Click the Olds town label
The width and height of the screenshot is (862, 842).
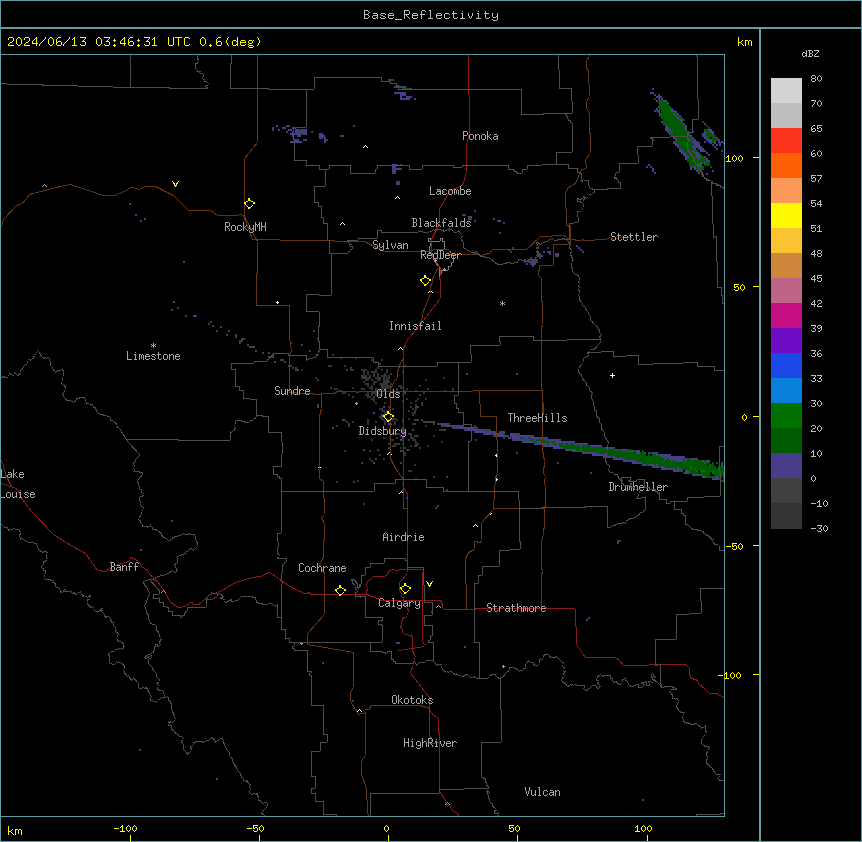388,394
